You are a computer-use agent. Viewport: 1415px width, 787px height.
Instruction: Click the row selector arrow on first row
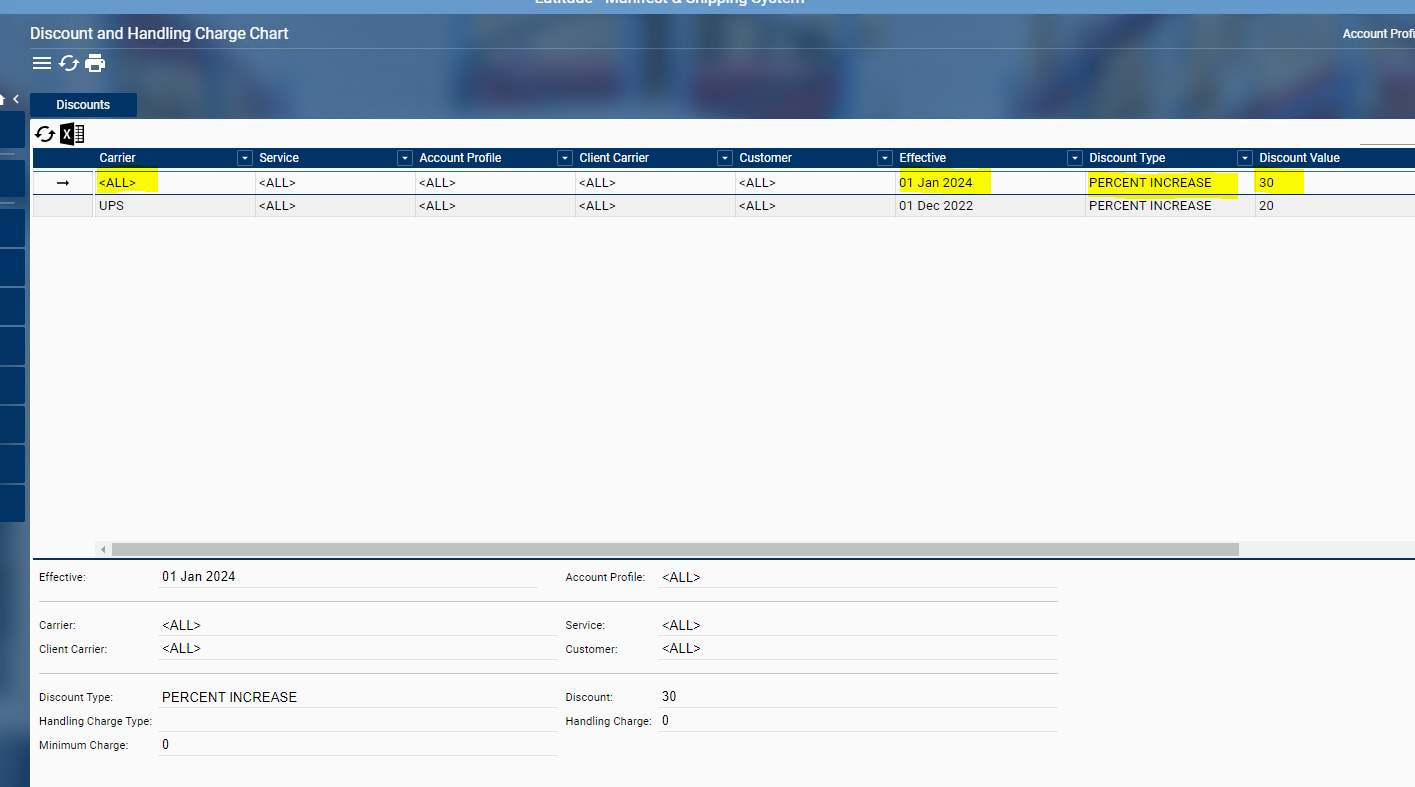63,183
